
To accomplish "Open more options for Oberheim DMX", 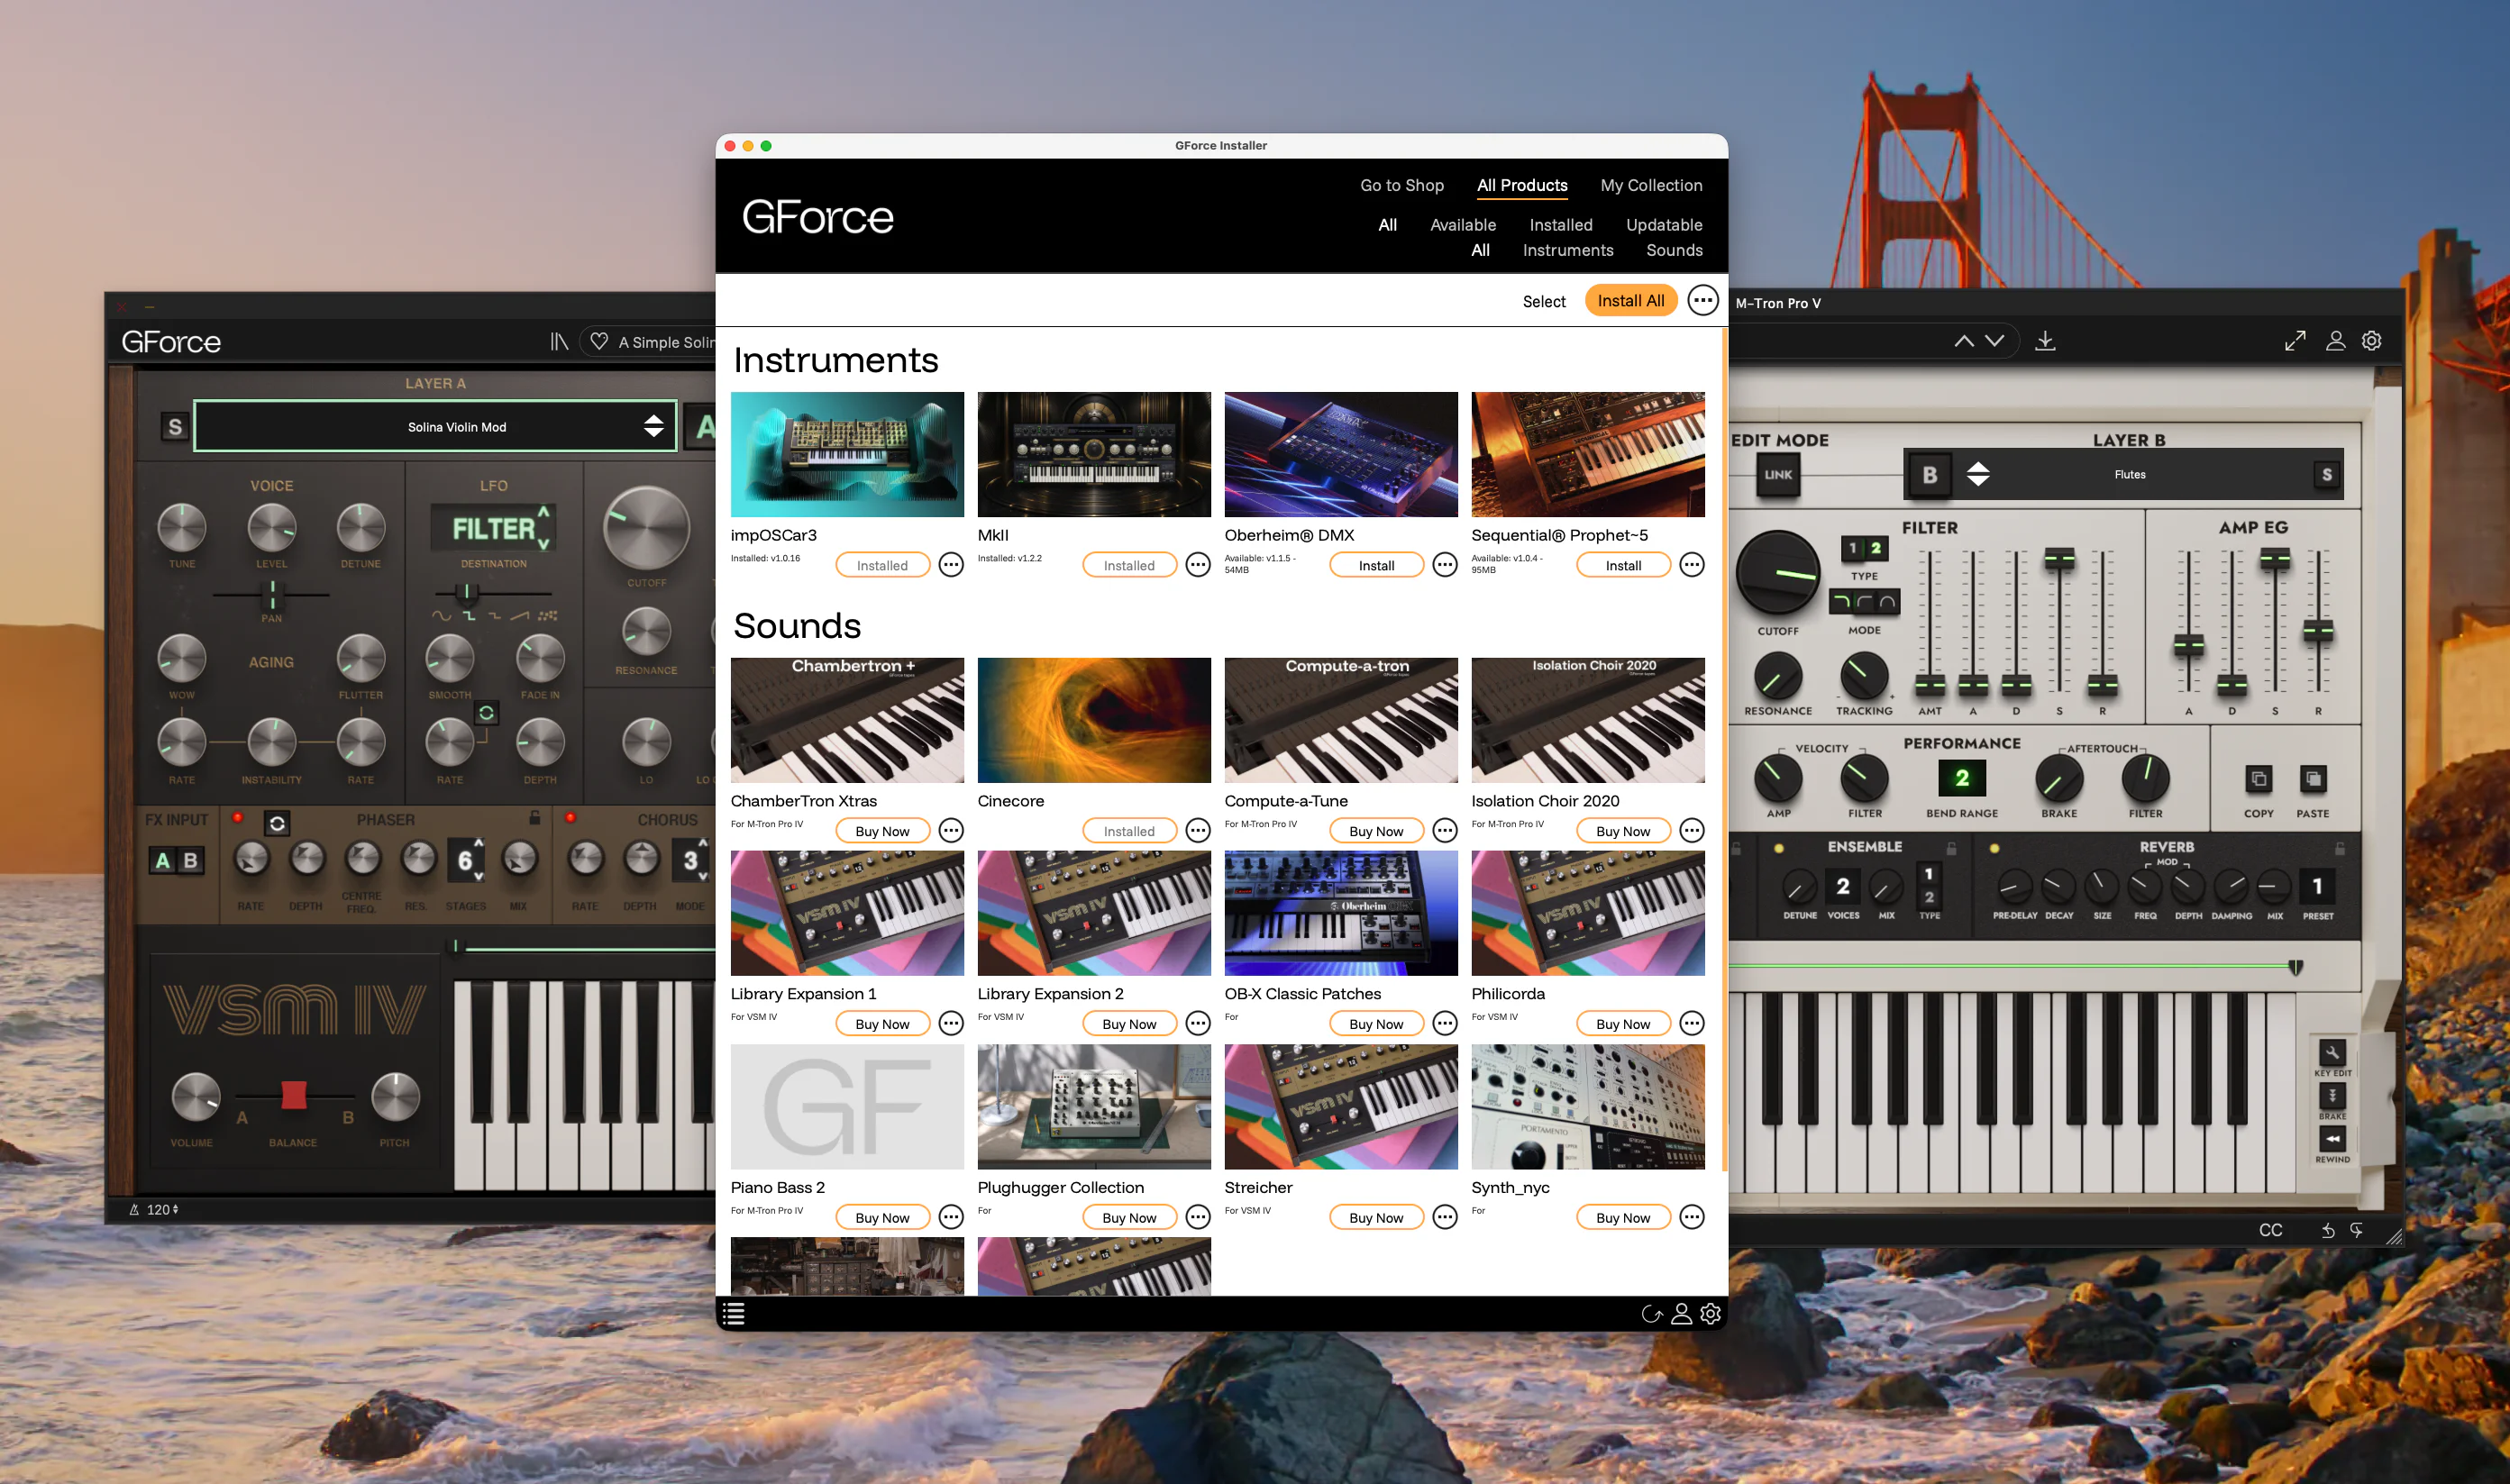I will [x=1445, y=565].
